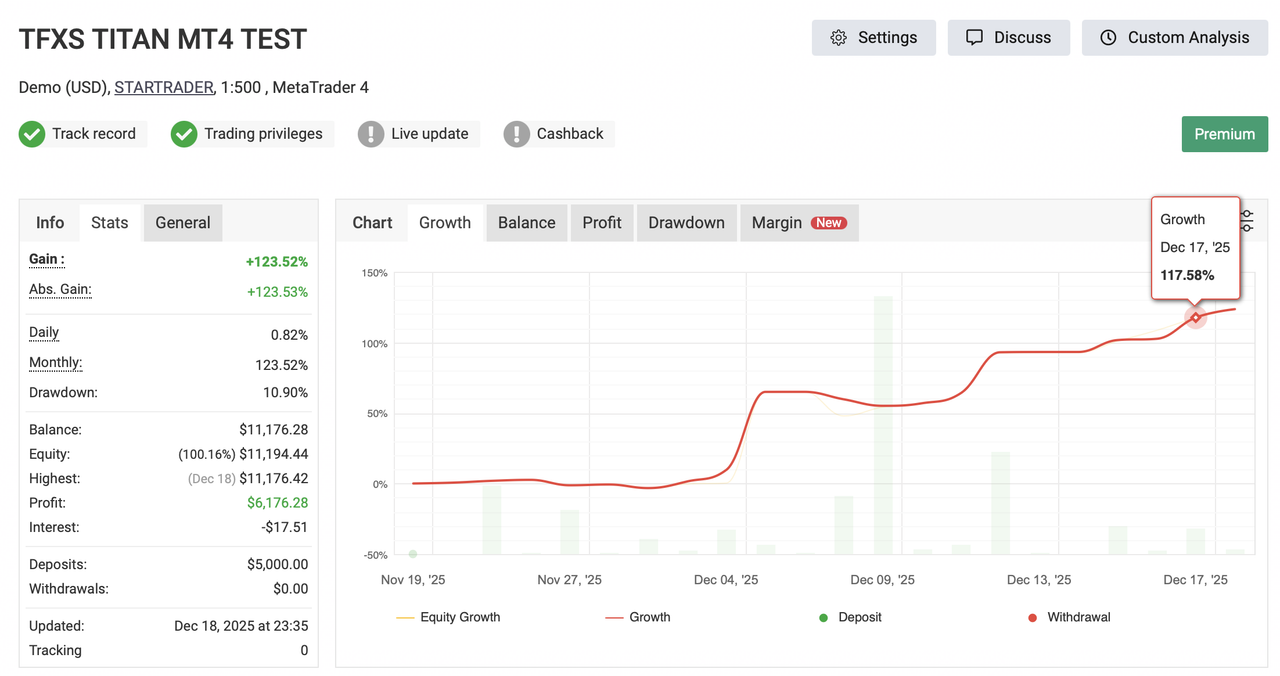1280x676 pixels.
Task: Click the Tracking count value 0
Action: [304, 650]
